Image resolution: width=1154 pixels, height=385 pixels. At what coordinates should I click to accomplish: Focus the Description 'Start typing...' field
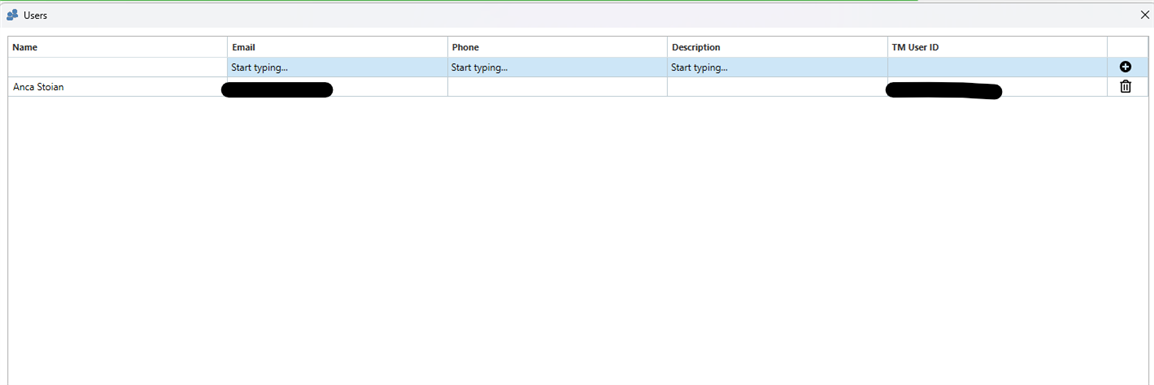[x=777, y=68]
